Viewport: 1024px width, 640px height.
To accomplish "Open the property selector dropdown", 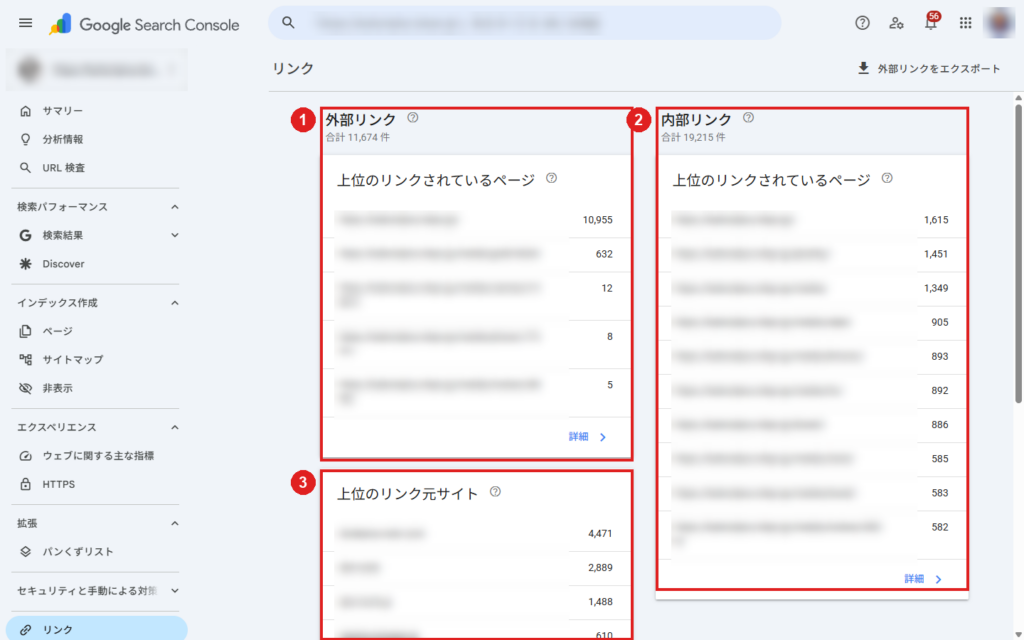I will [97, 69].
